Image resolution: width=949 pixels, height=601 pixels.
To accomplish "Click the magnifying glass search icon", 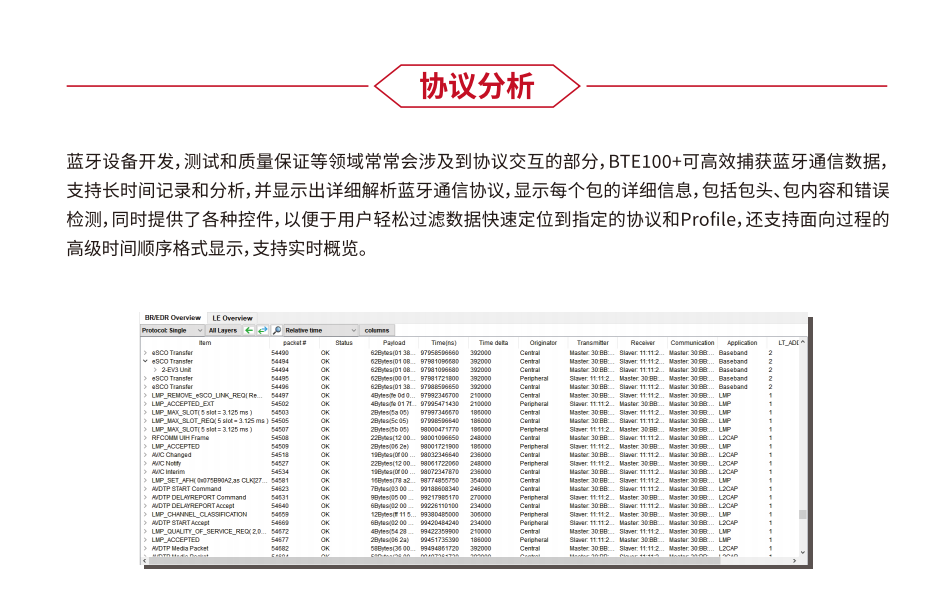I will click(276, 330).
